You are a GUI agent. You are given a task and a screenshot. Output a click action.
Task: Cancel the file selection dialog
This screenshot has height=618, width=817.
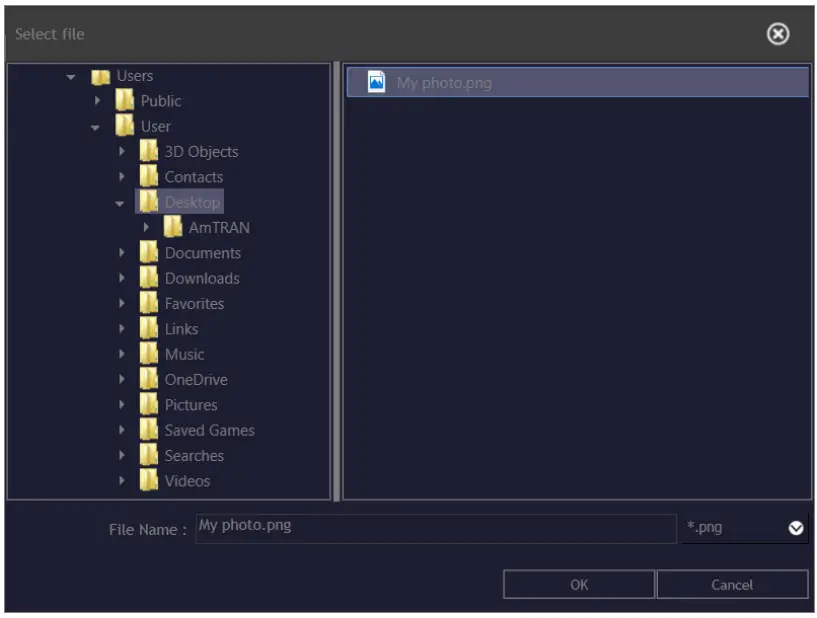732,584
